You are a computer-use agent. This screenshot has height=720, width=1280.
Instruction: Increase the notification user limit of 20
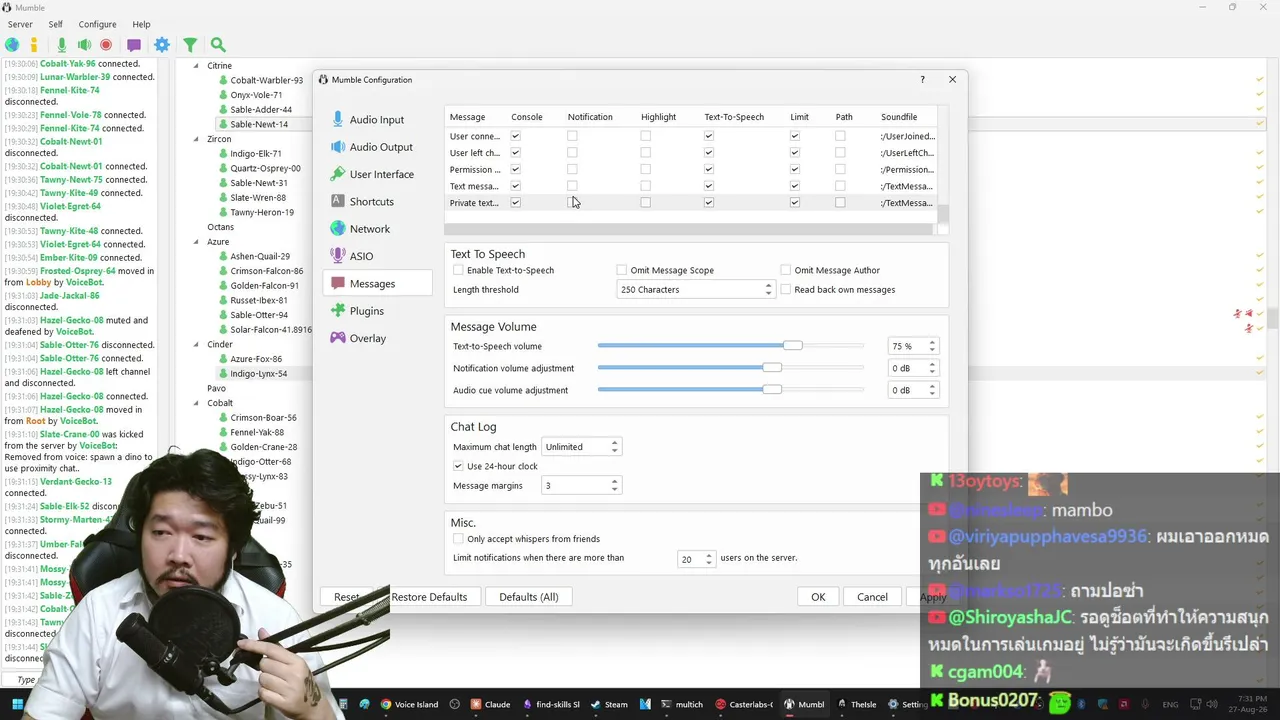pos(709,555)
